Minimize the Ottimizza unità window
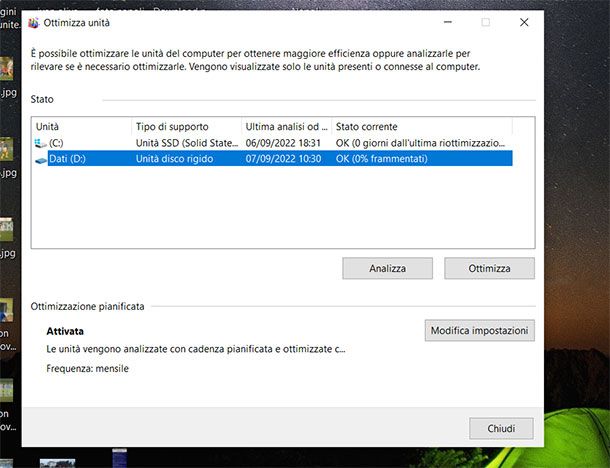 pyautogui.click(x=448, y=22)
